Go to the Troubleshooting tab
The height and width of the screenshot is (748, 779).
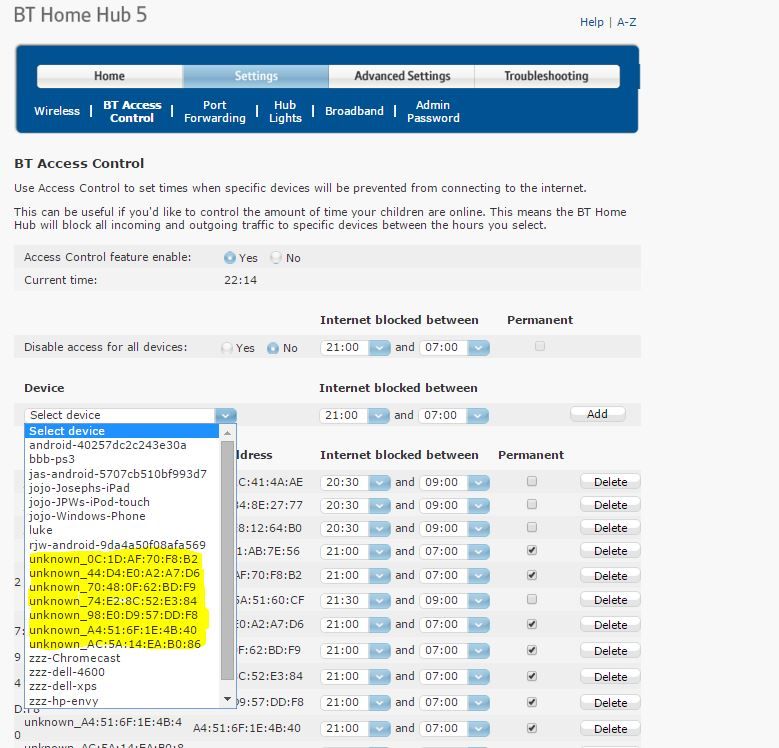point(546,76)
